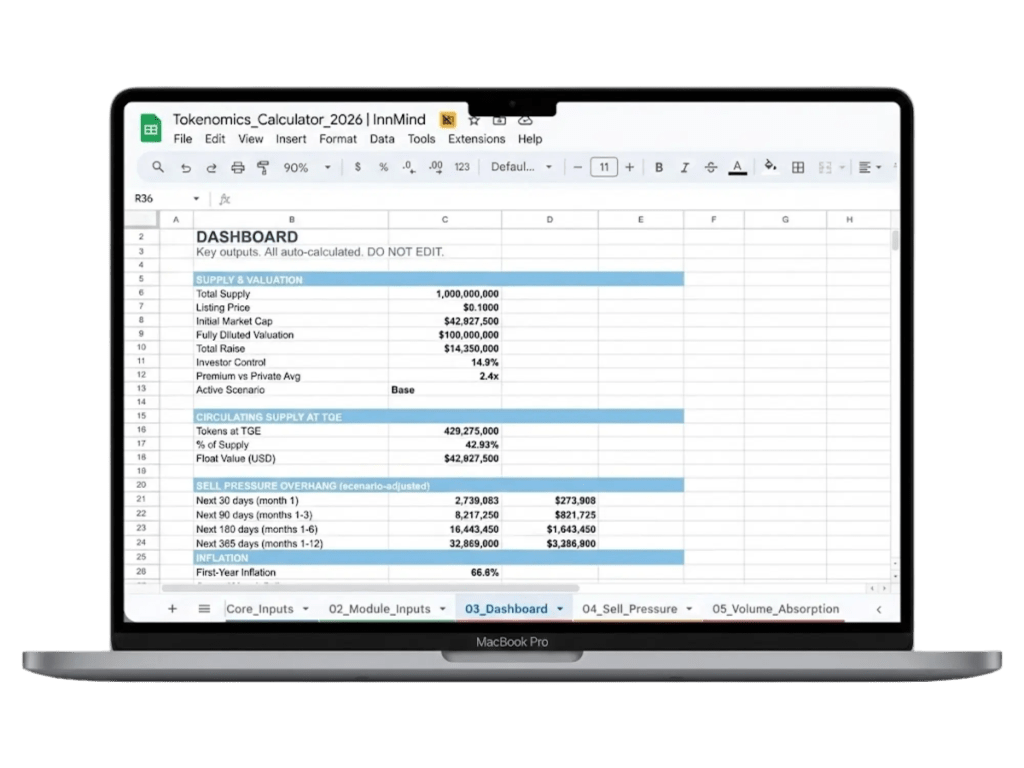This screenshot has width=1024, height=768.
Task: Decrease decimal places
Action: click(x=406, y=167)
